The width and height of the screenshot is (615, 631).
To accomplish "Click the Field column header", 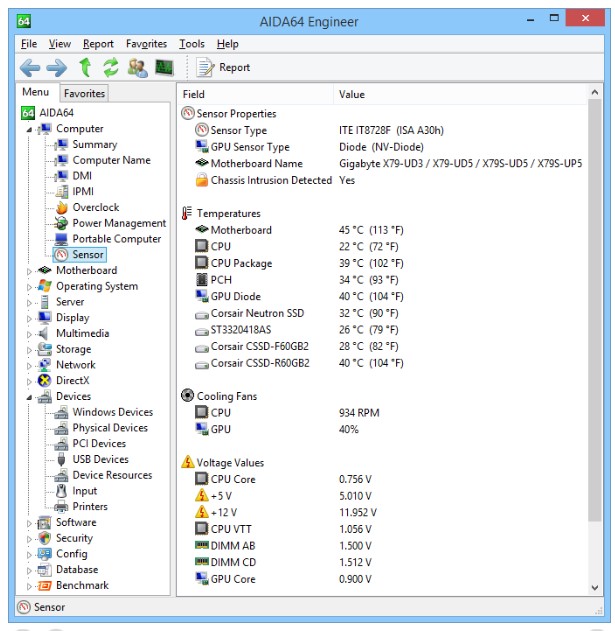I will (x=255, y=94).
